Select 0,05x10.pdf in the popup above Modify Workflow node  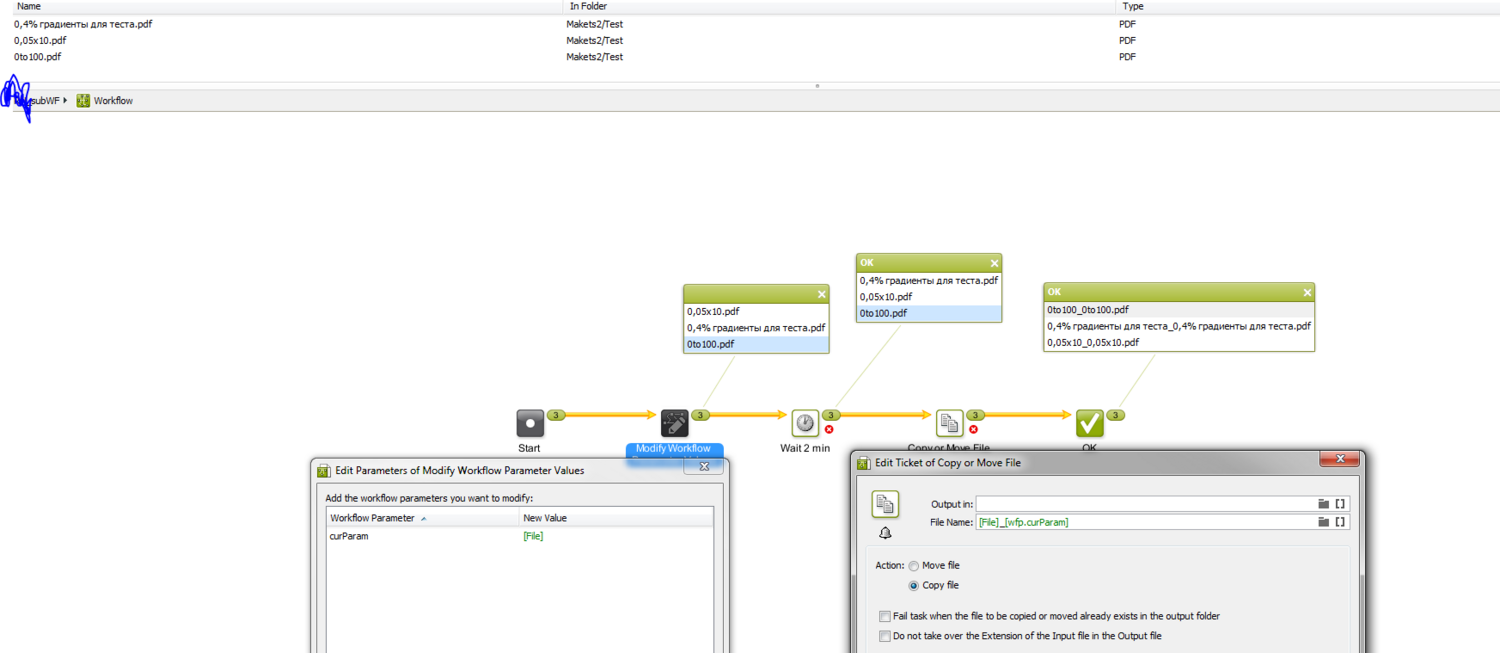tap(756, 311)
